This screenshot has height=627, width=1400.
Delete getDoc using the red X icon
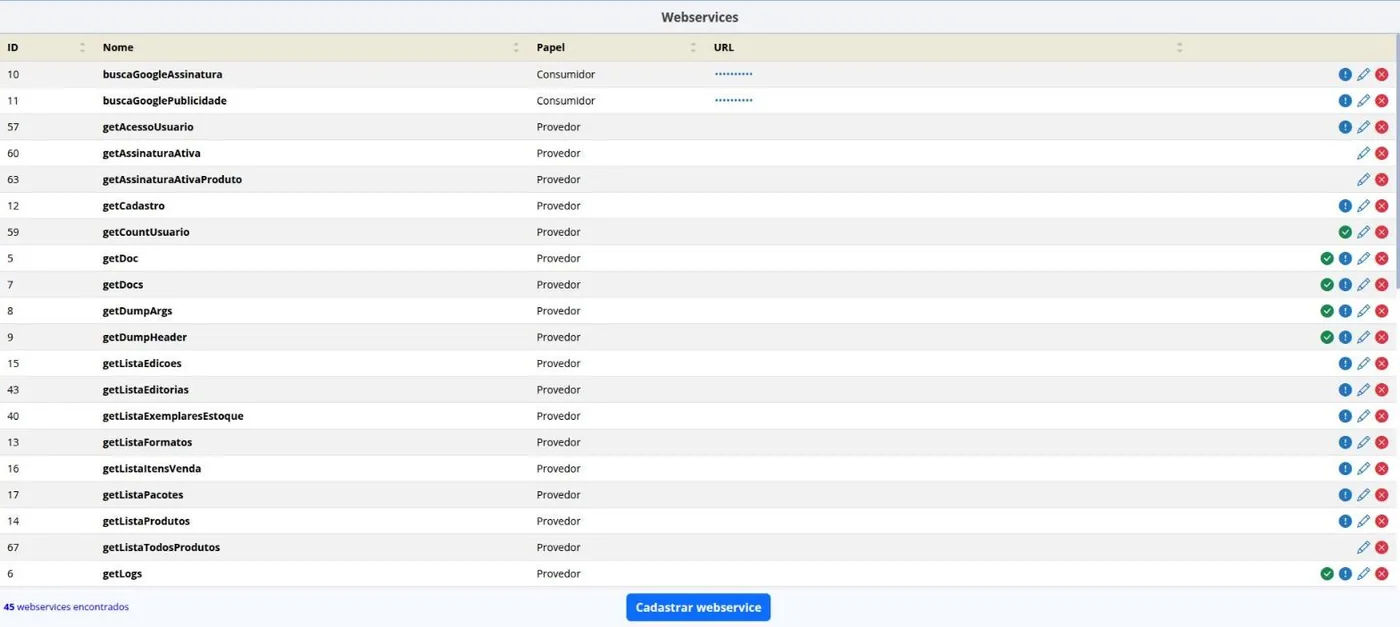point(1382,258)
